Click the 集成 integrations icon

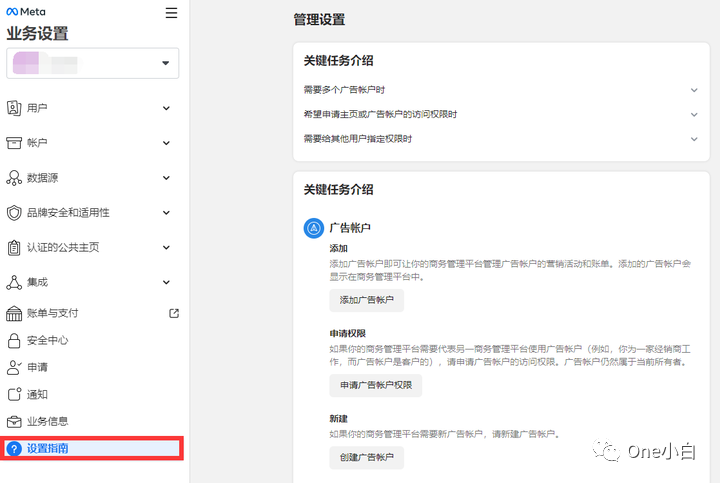pos(14,282)
